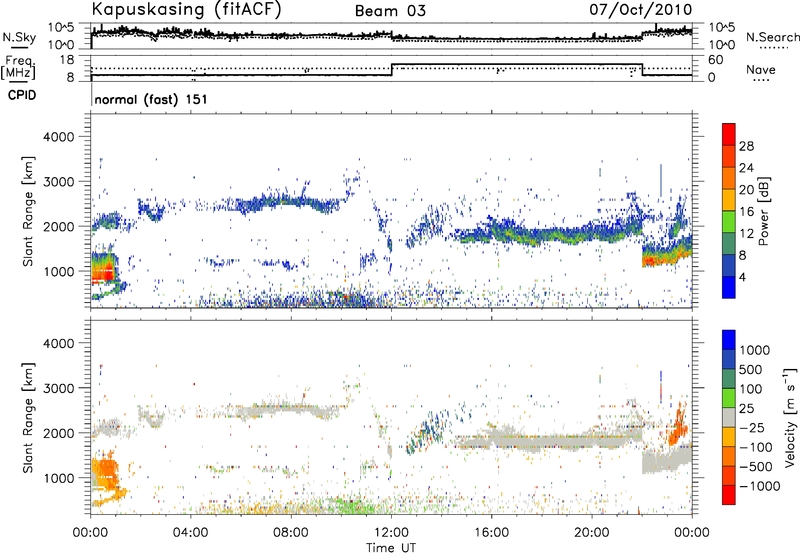Click the '4000' tick on velocity panel axis
The image size is (800, 554).
point(58,343)
